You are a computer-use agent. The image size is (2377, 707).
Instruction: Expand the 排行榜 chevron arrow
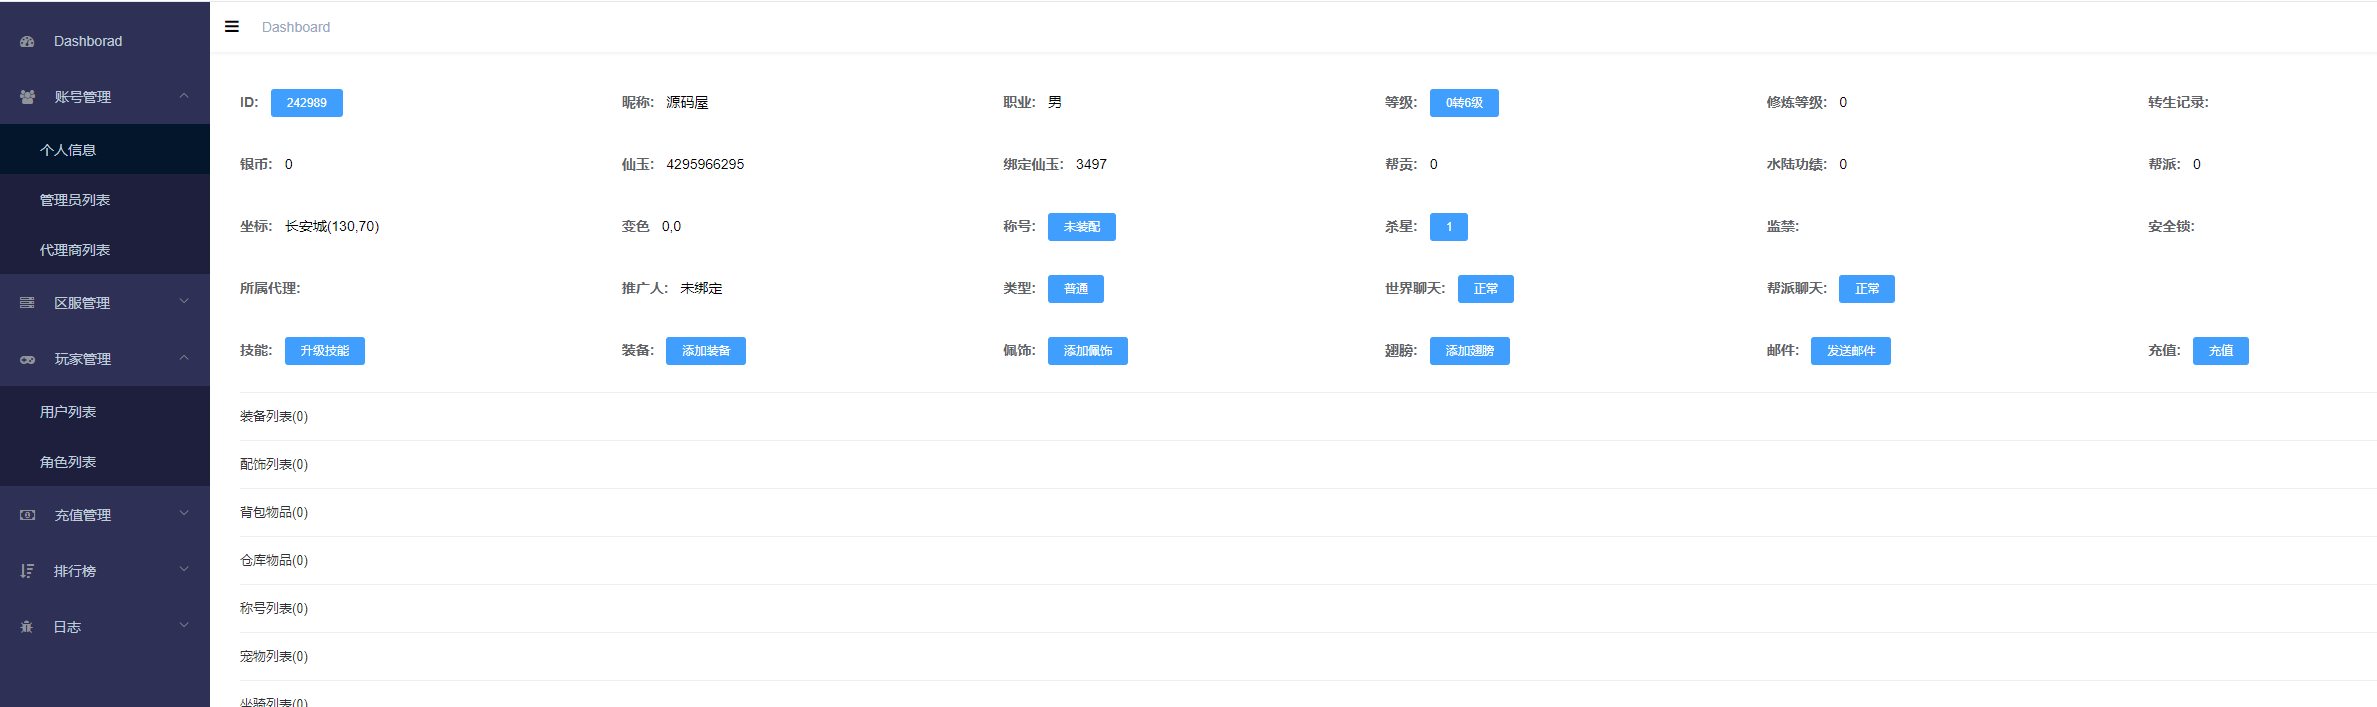click(x=184, y=570)
